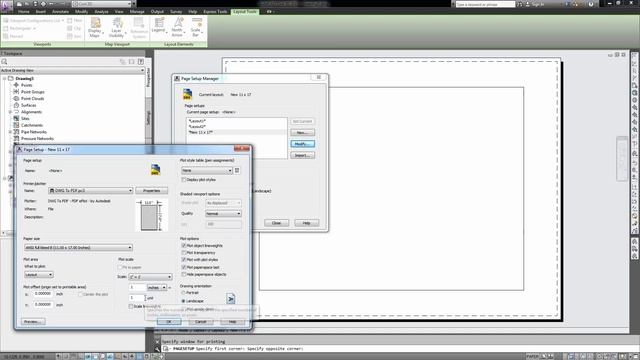
Task: Click Cancel in the Page Setup dialog
Action: point(200,322)
